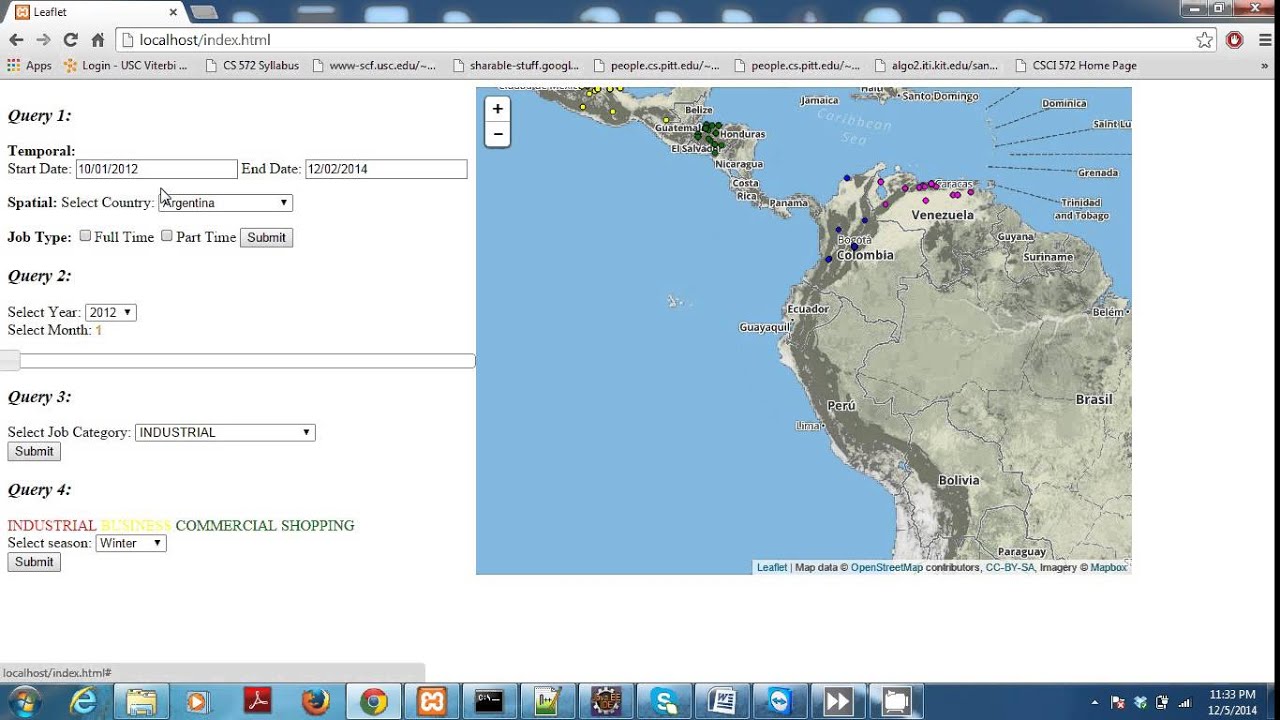The height and width of the screenshot is (720, 1280).
Task: Open the Chrome hamburger menu
Action: pyautogui.click(x=1265, y=40)
